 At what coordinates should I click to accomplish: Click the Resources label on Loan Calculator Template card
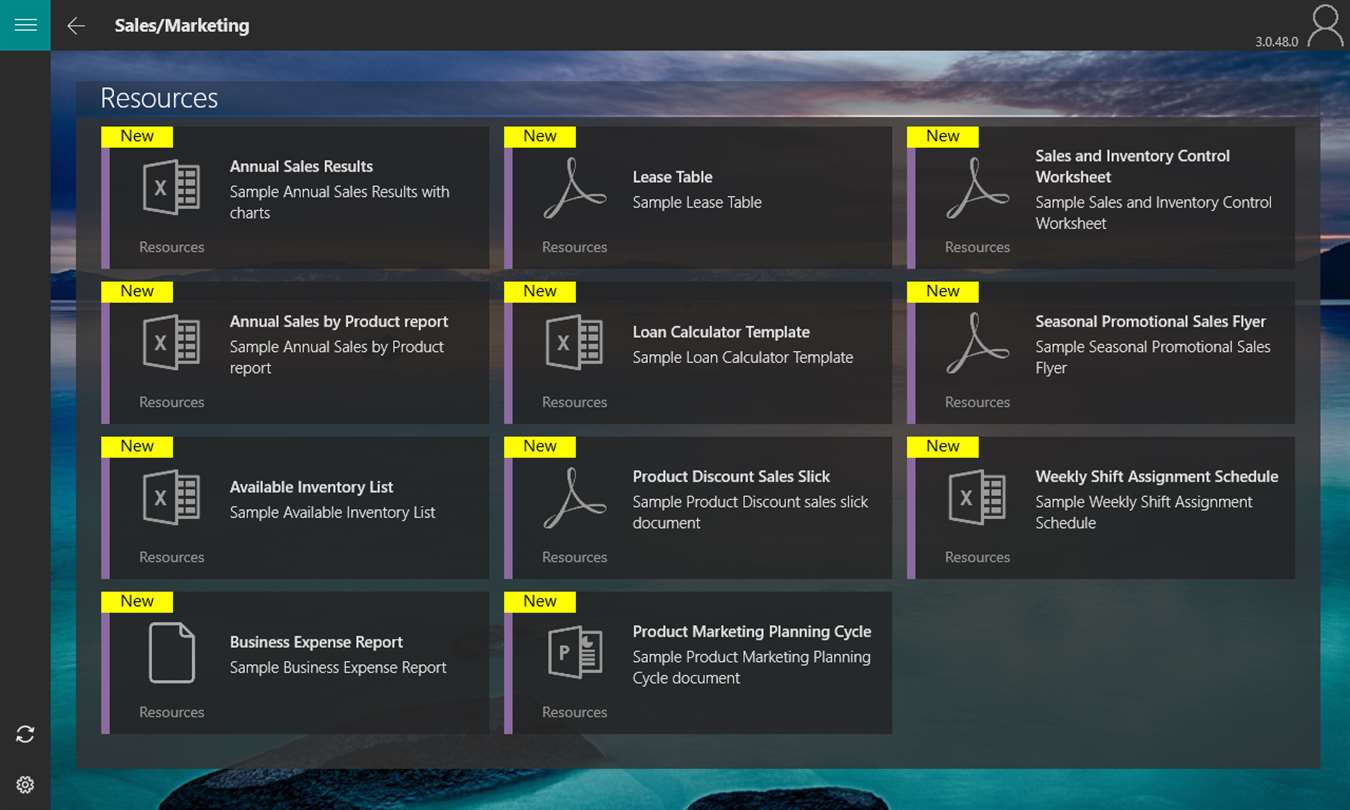[x=575, y=402]
